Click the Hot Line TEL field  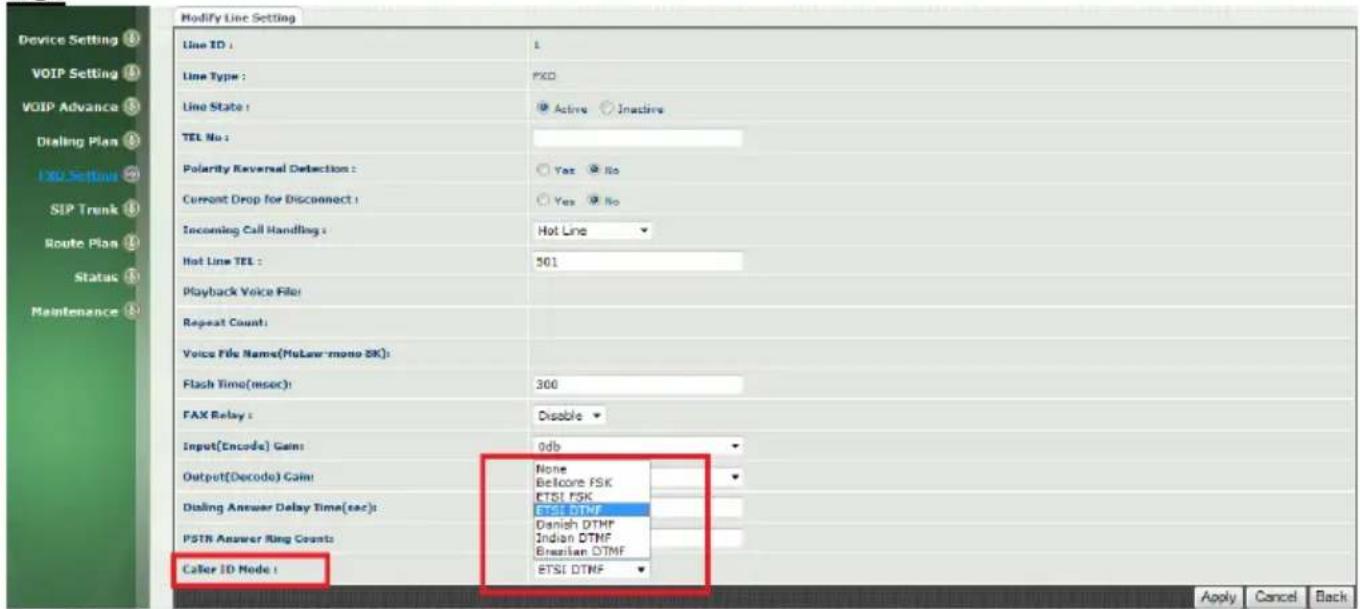click(x=637, y=262)
